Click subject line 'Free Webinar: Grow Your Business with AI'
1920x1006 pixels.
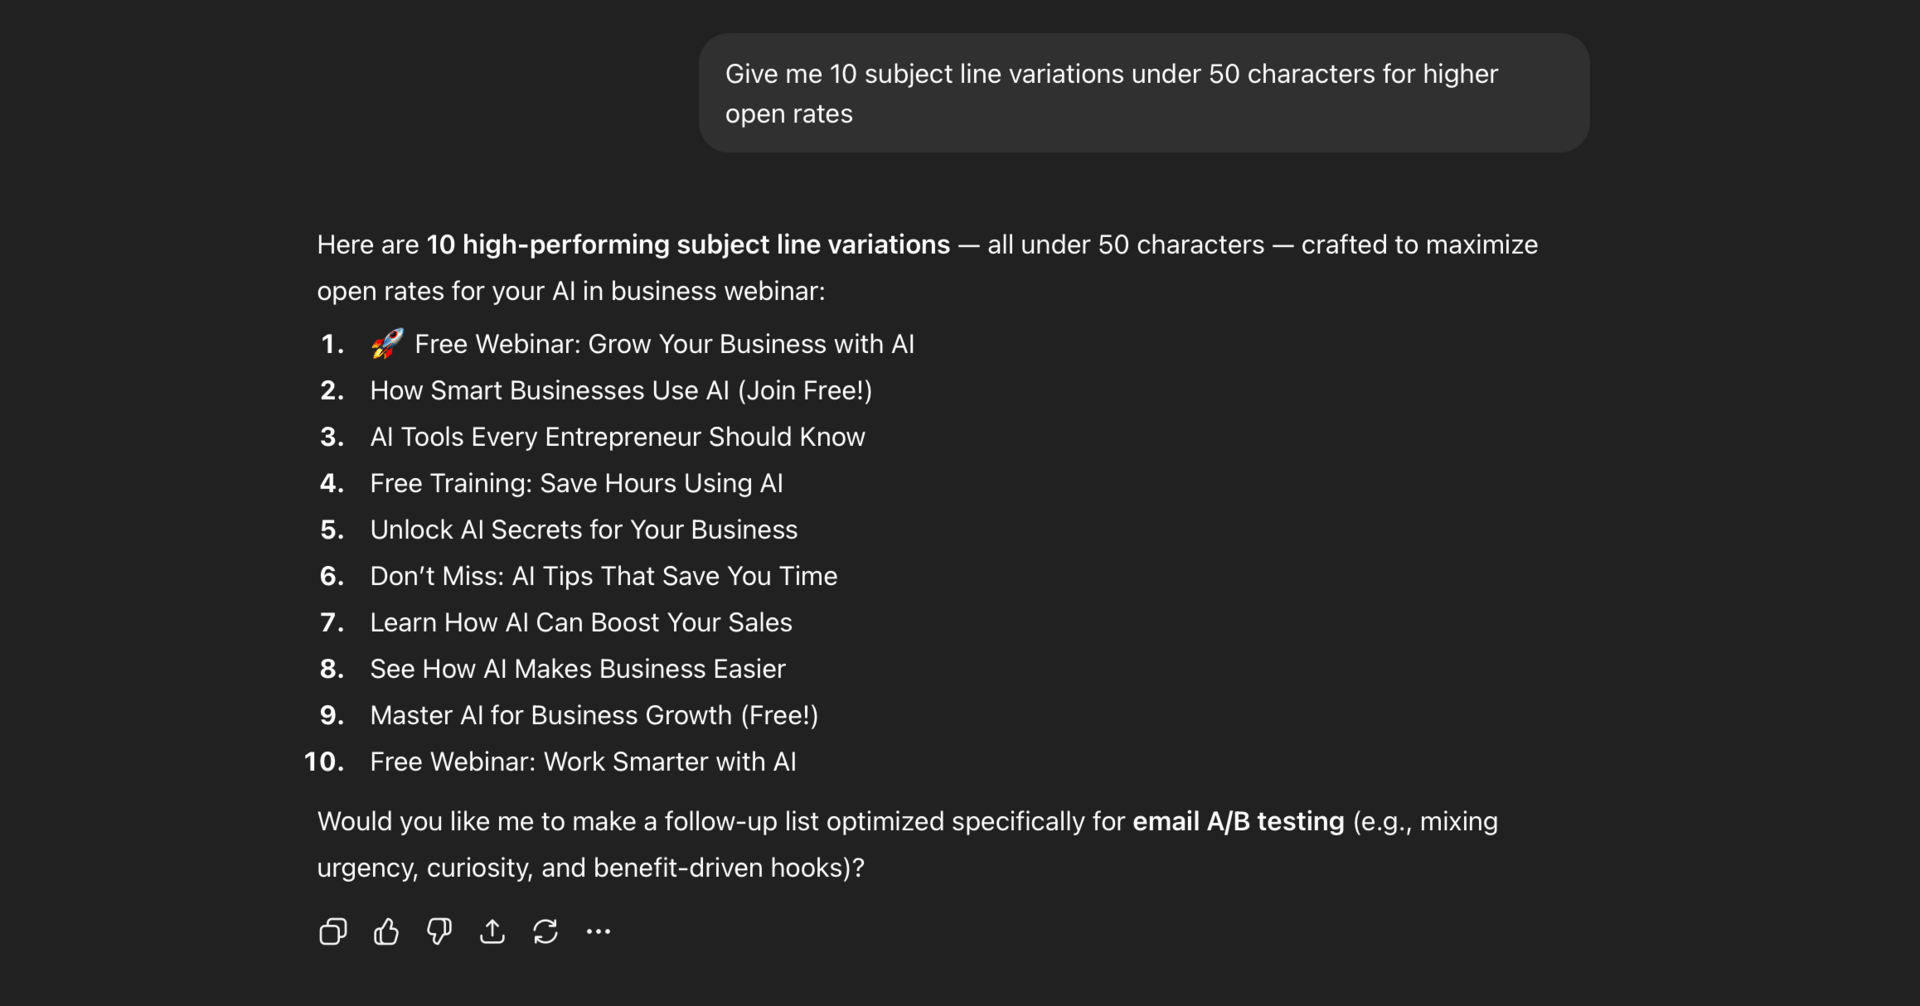click(x=665, y=344)
